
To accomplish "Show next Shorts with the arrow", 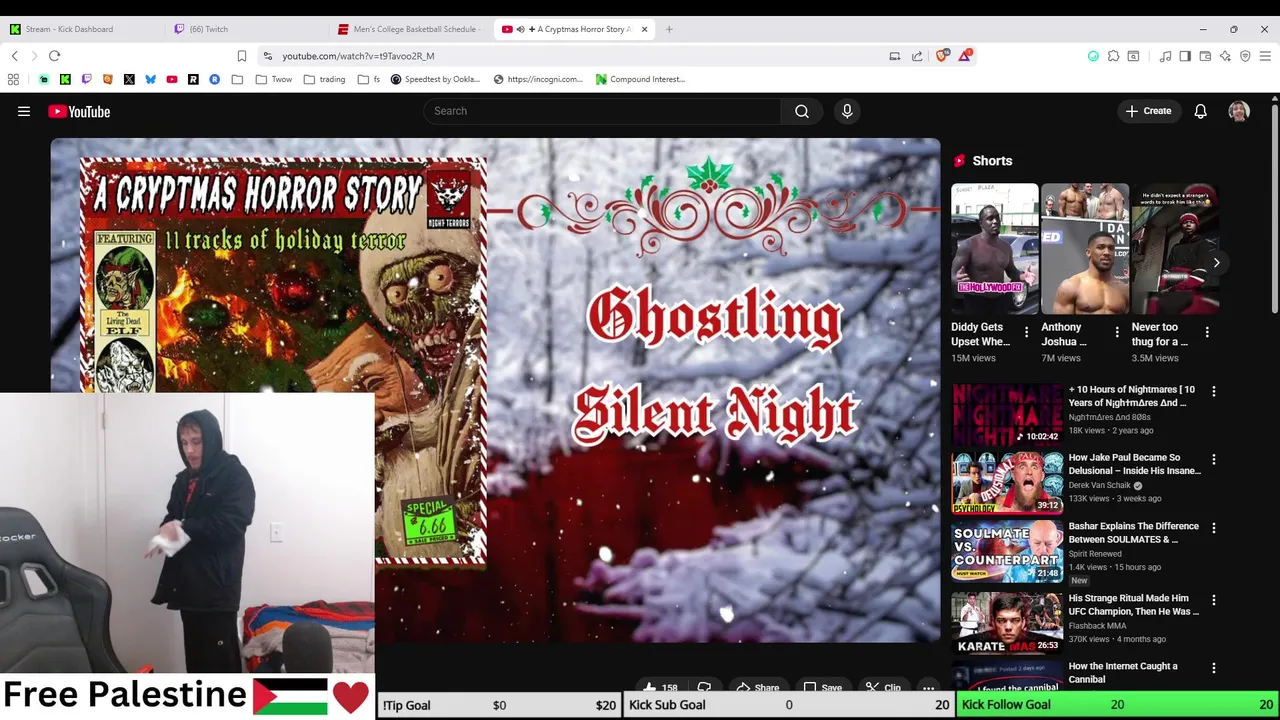I will (x=1216, y=263).
